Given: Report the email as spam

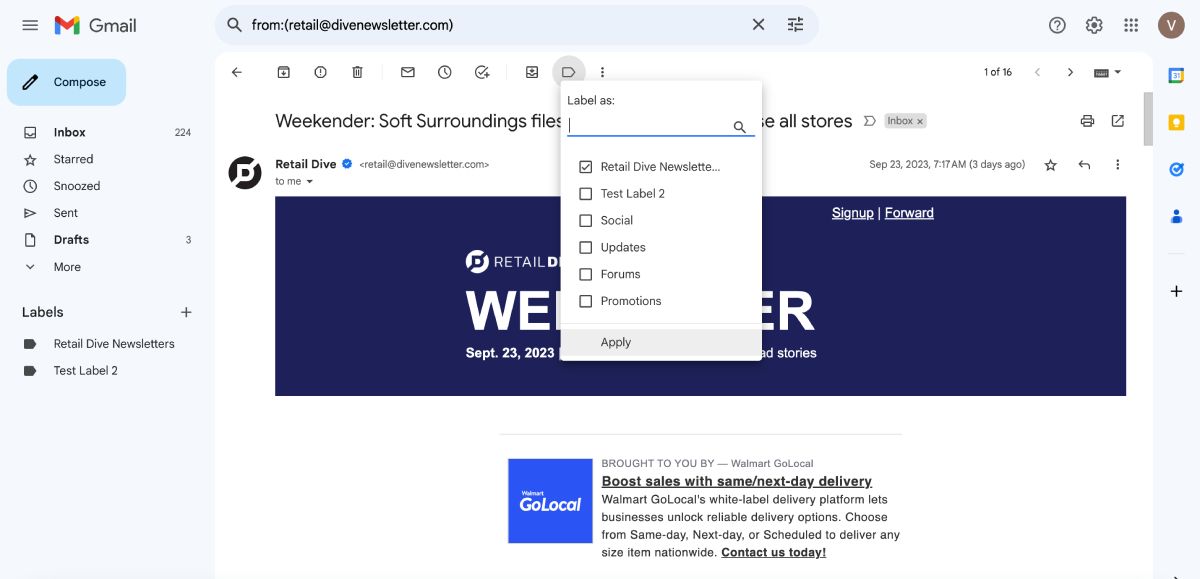Looking at the screenshot, I should pyautogui.click(x=319, y=71).
